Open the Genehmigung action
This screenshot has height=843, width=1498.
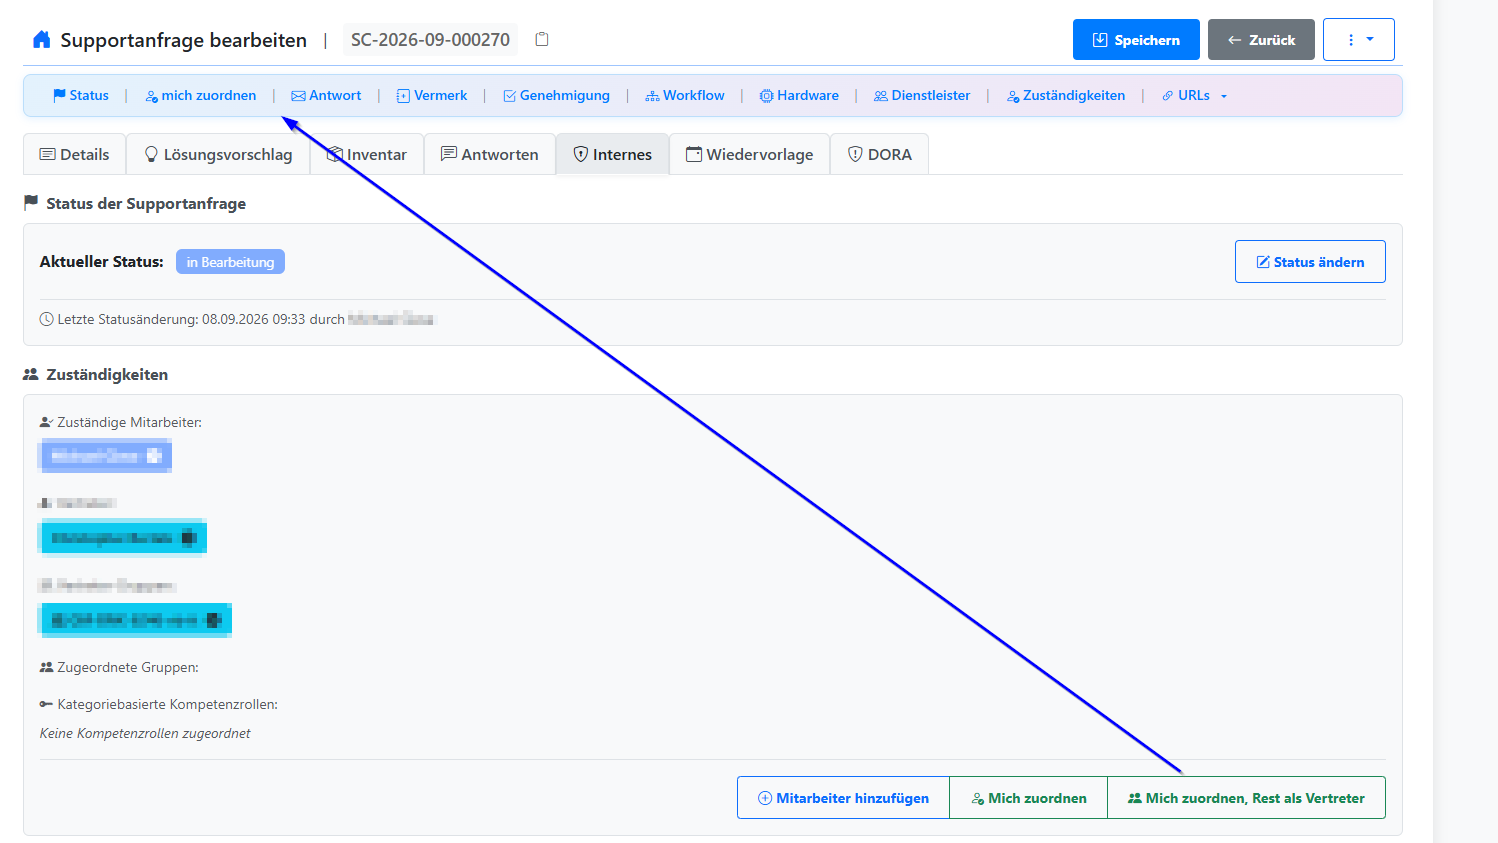tap(556, 96)
